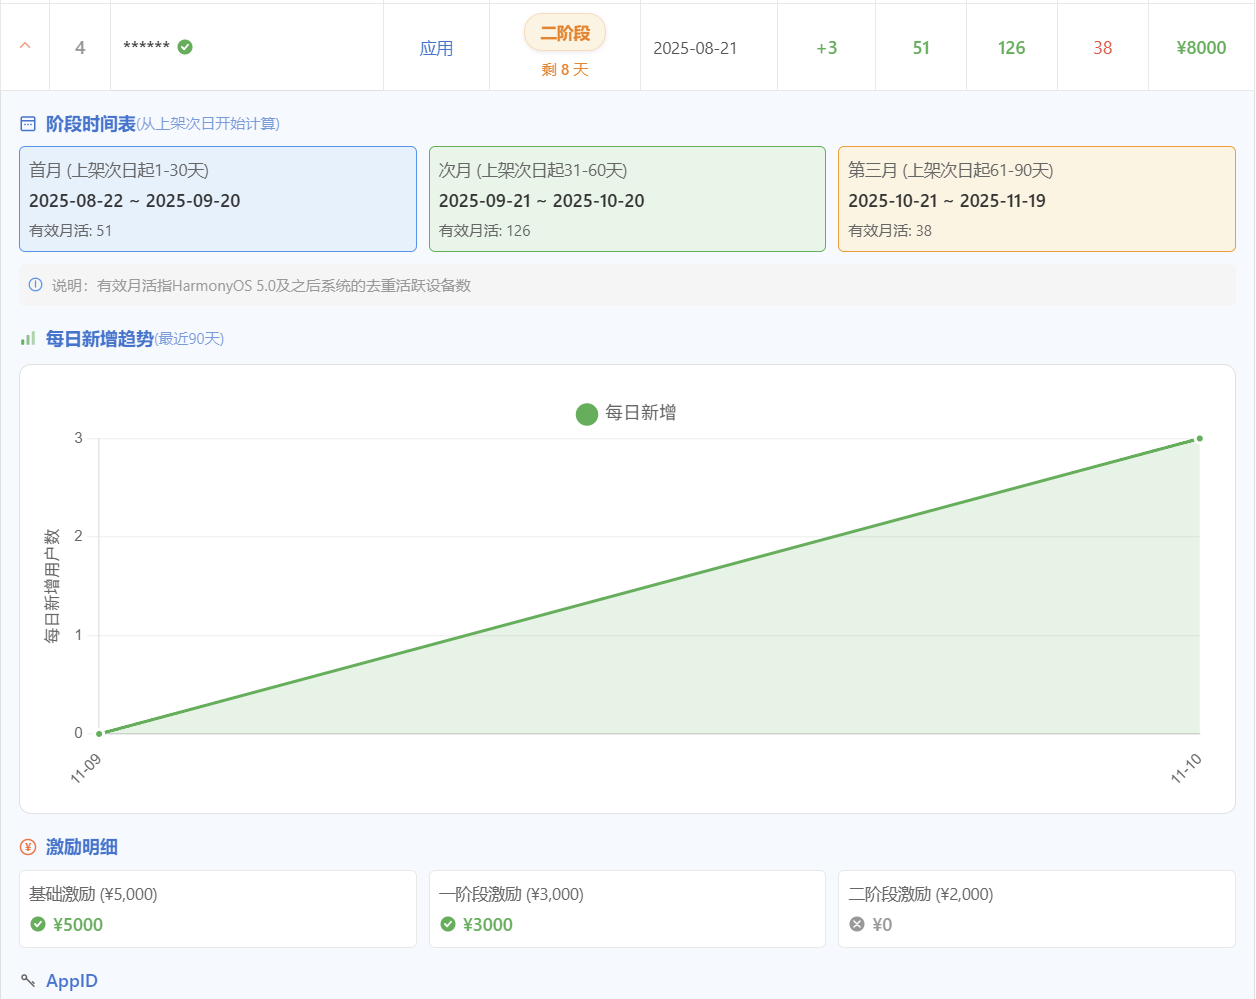Viewport: 1256px width, 999px height.
Task: Click the calendar icon beside 阶段时间表
Action: 28,124
